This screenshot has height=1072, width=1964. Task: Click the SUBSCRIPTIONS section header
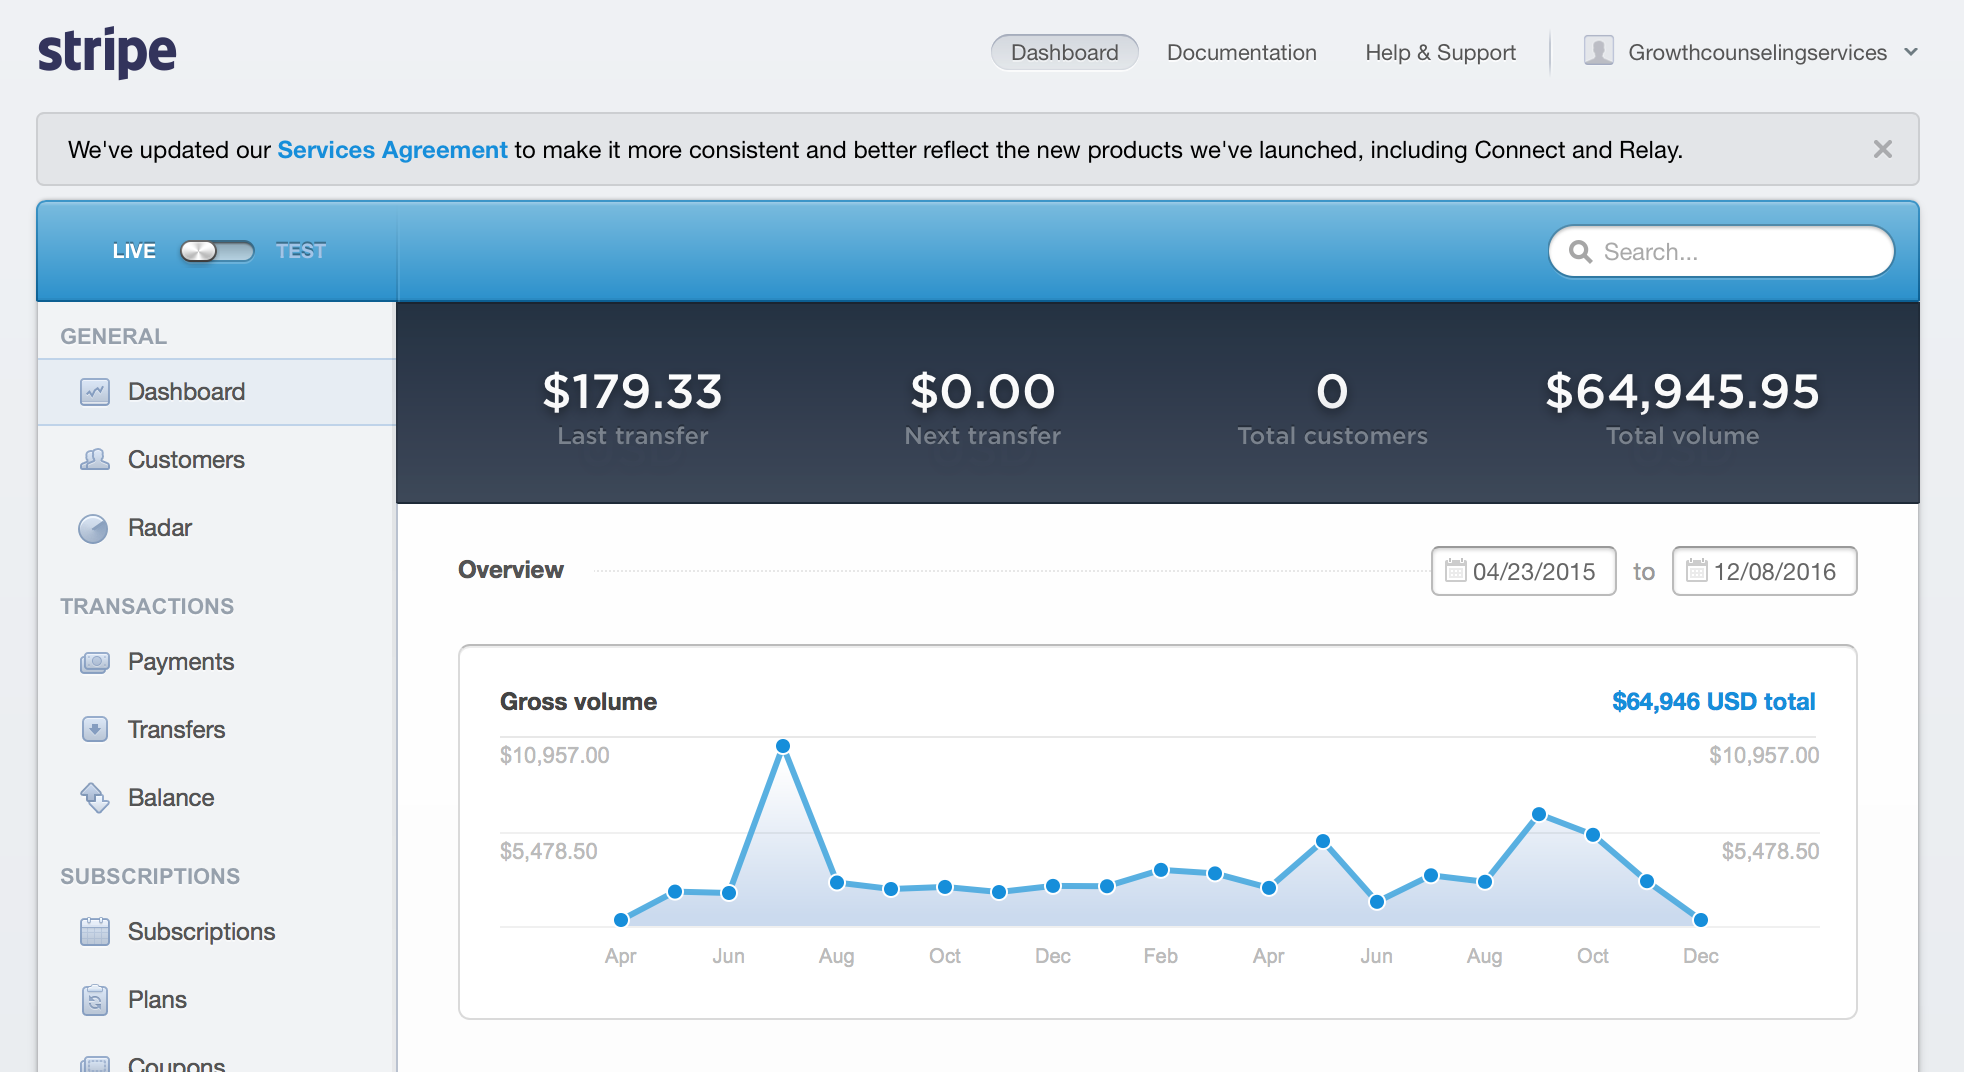coord(150,876)
